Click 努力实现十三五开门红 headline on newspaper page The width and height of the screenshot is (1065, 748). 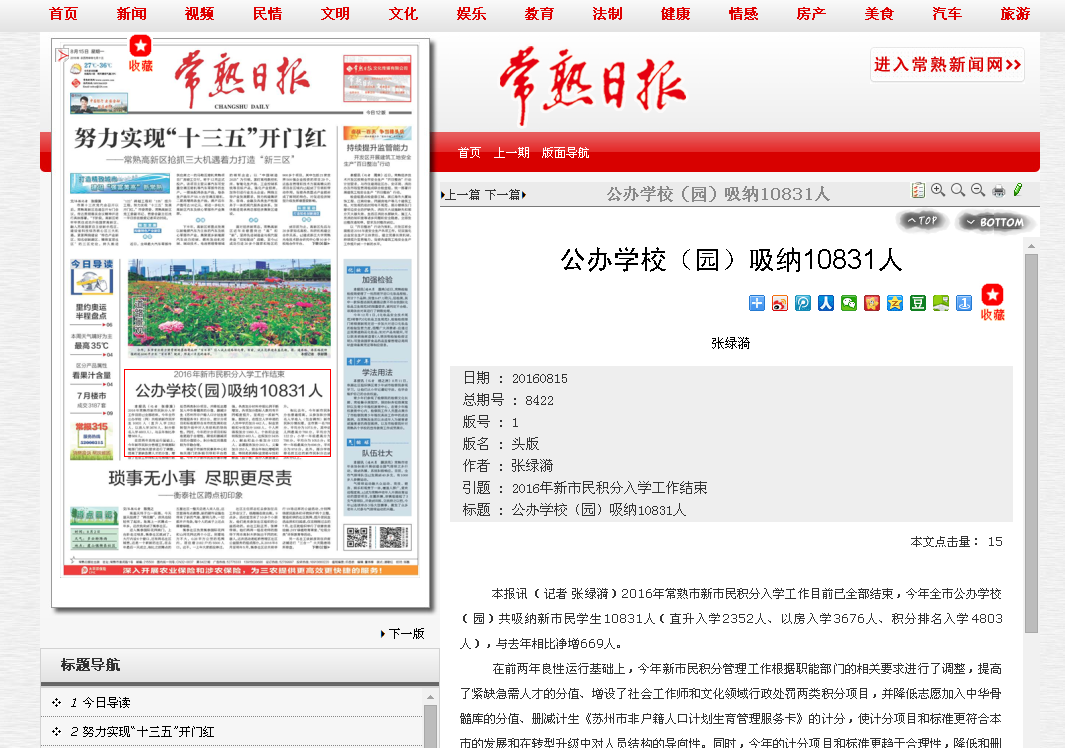(x=200, y=139)
